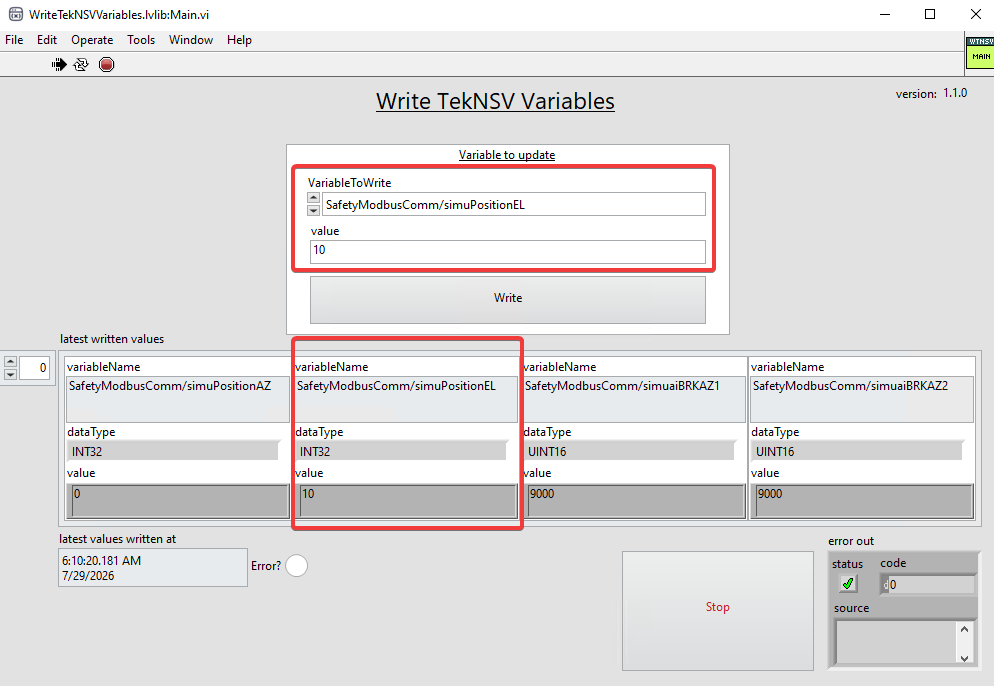
Task: Click the source scrollbar down arrow
Action: 964,657
